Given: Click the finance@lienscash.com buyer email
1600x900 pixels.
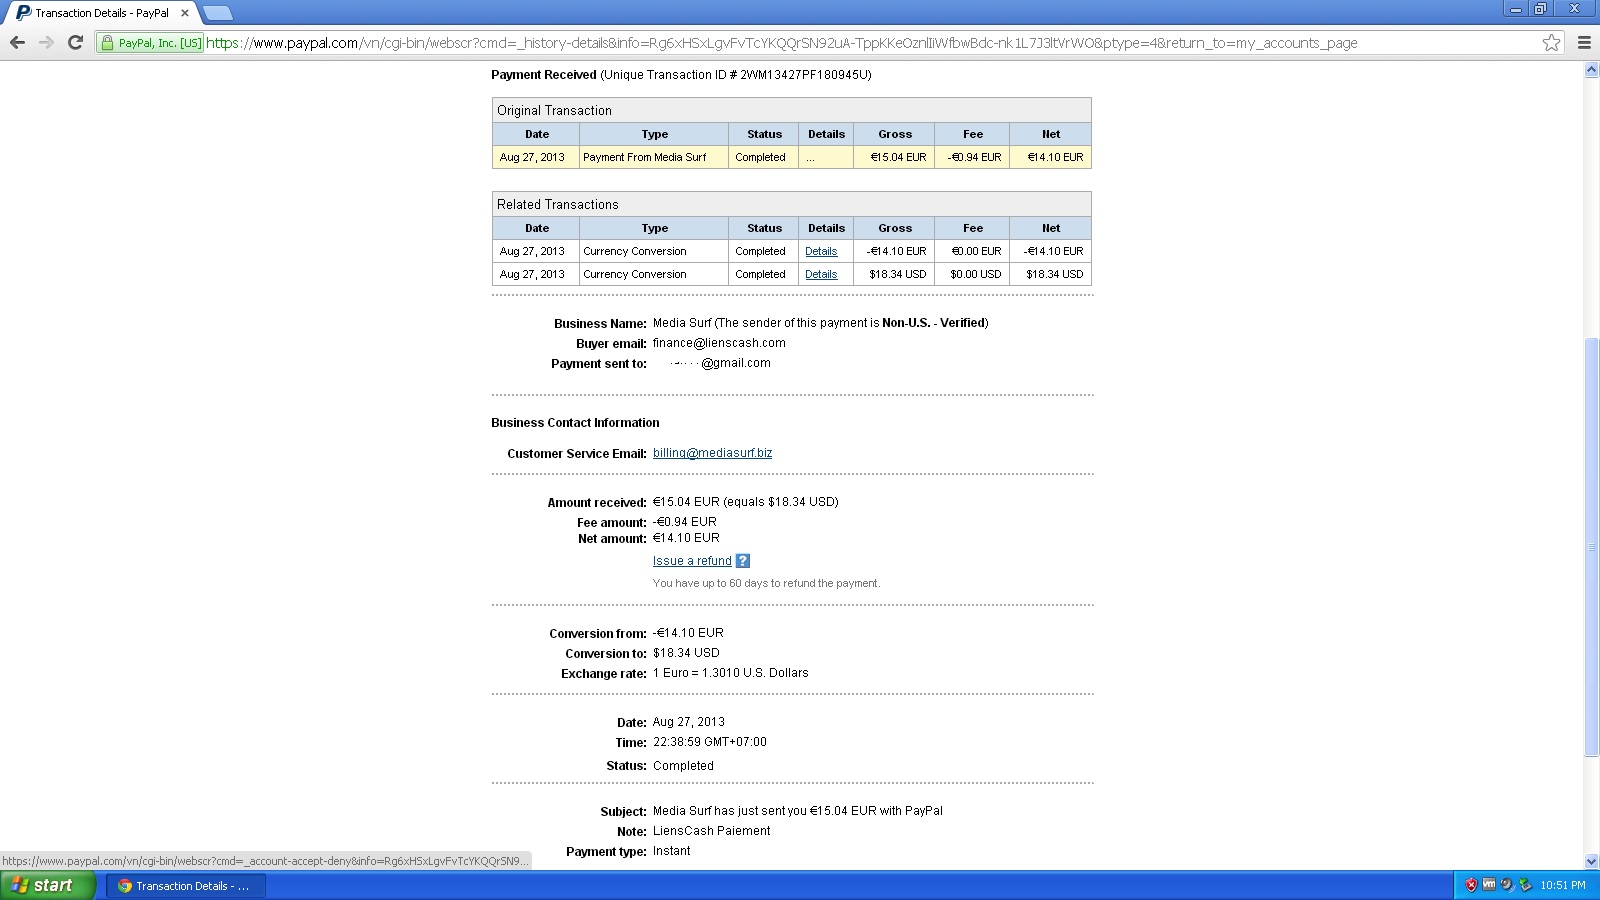Looking at the screenshot, I should (719, 343).
